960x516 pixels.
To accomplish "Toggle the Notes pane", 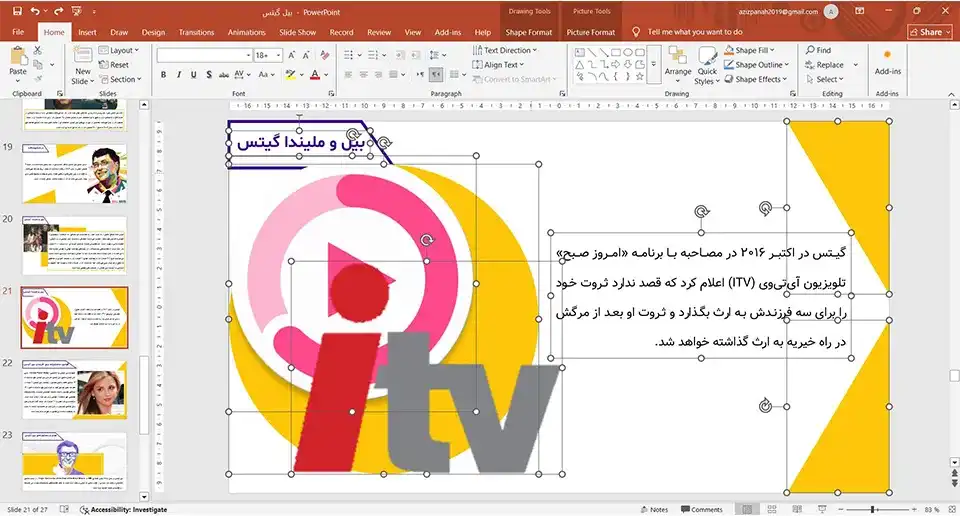I will 654,509.
